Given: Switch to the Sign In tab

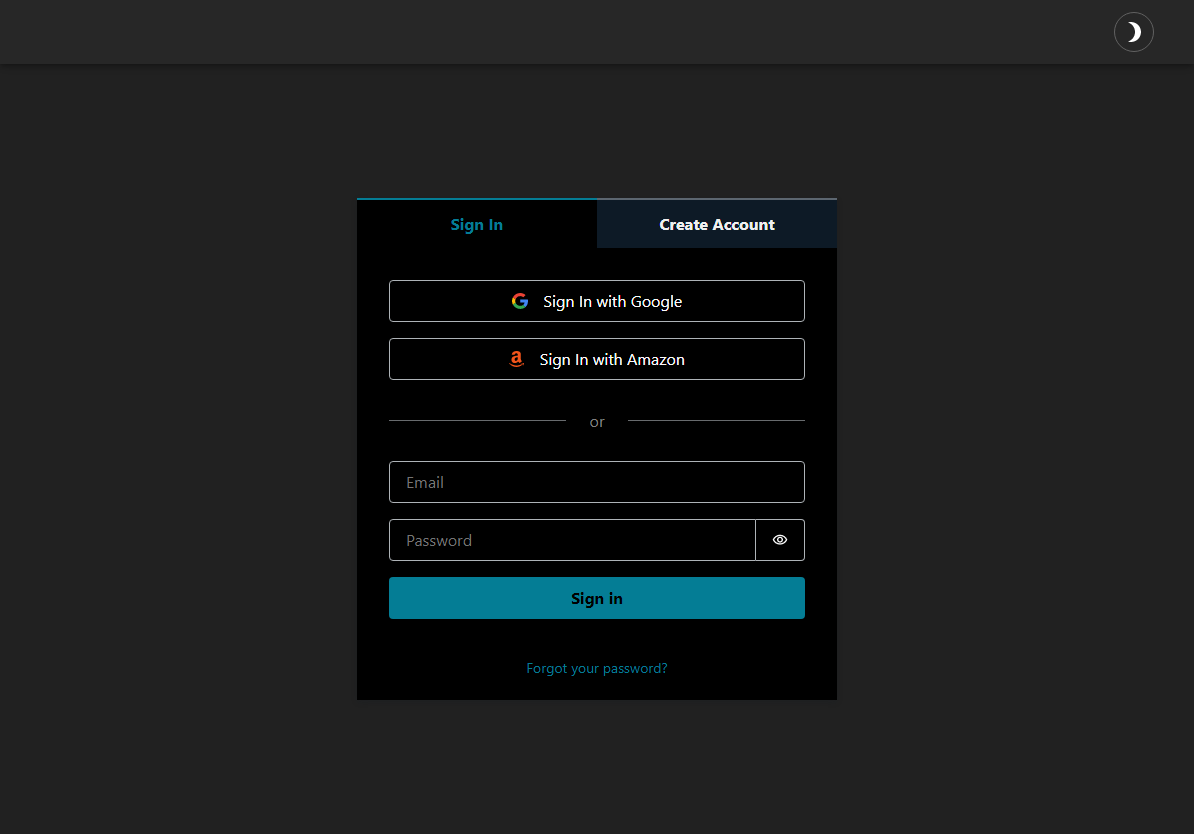Looking at the screenshot, I should [x=477, y=224].
